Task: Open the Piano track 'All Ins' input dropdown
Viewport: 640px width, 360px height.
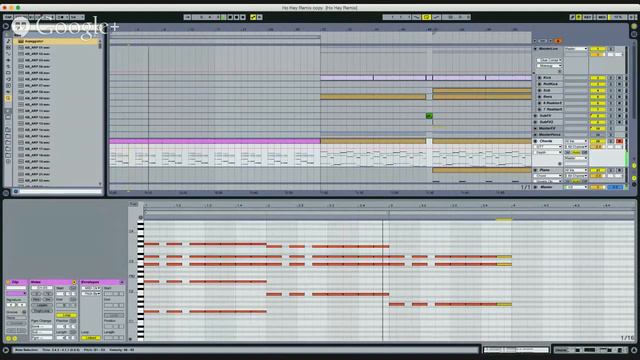Action: [x=576, y=170]
